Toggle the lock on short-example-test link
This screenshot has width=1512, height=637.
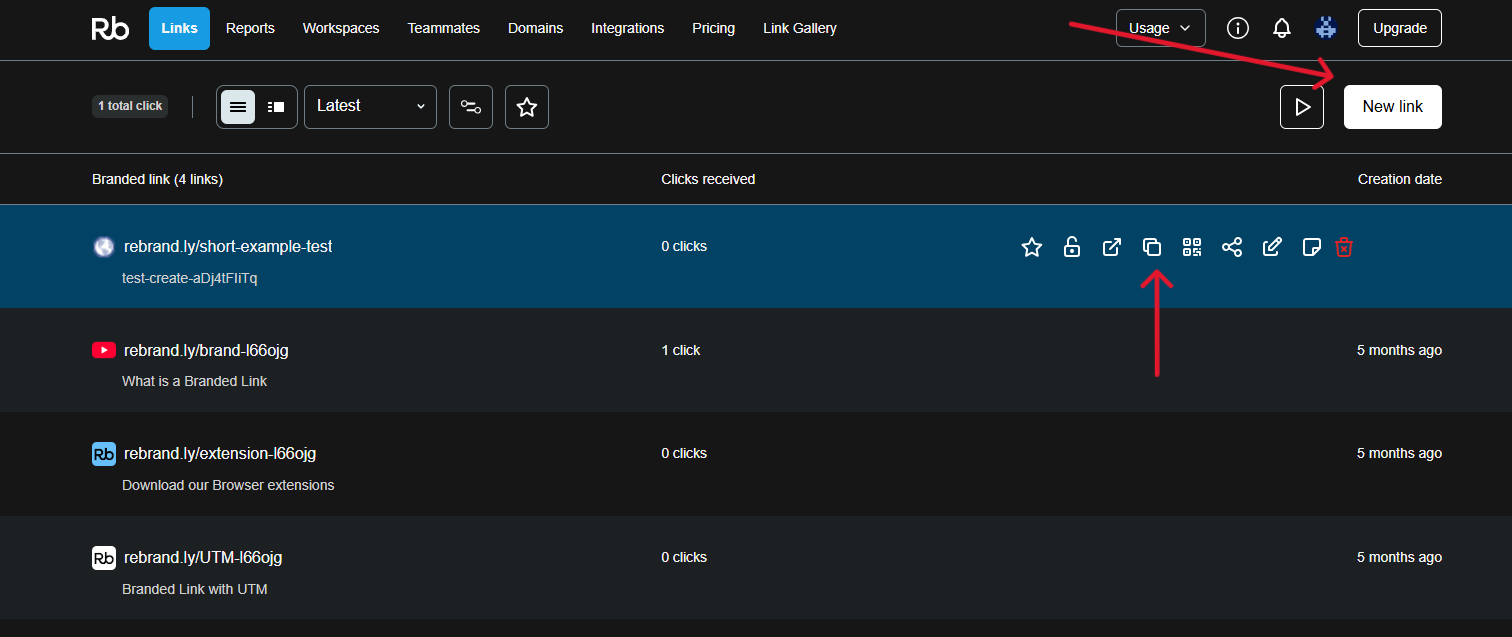(1072, 247)
